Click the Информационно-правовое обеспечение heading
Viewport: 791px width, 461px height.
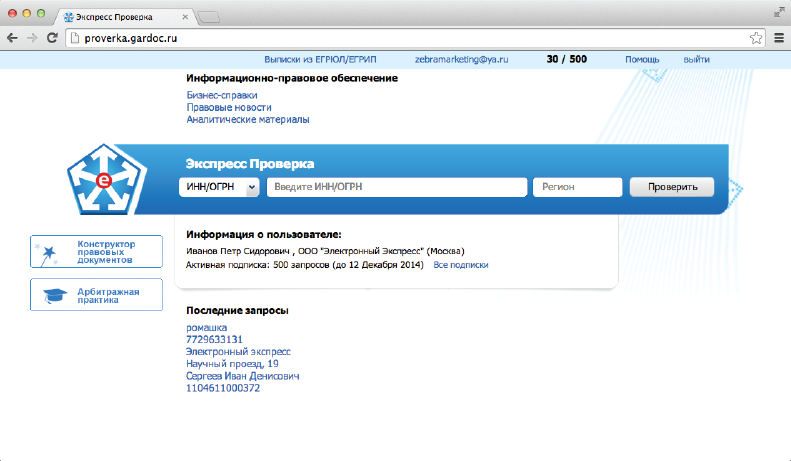tap(292, 78)
